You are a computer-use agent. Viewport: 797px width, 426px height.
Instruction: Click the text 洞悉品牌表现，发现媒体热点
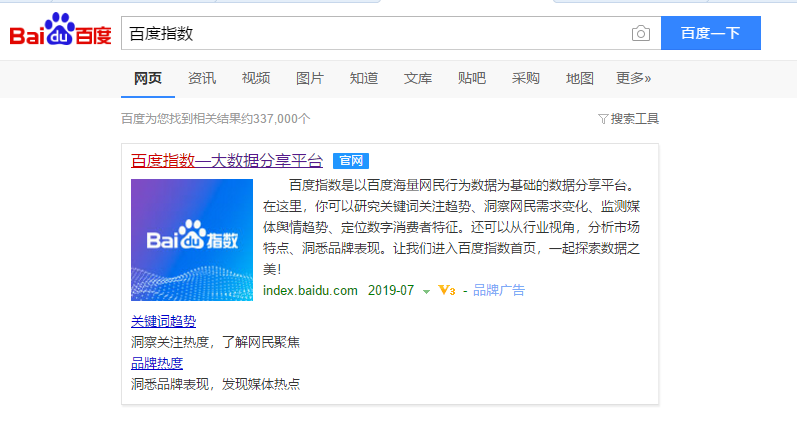click(216, 384)
